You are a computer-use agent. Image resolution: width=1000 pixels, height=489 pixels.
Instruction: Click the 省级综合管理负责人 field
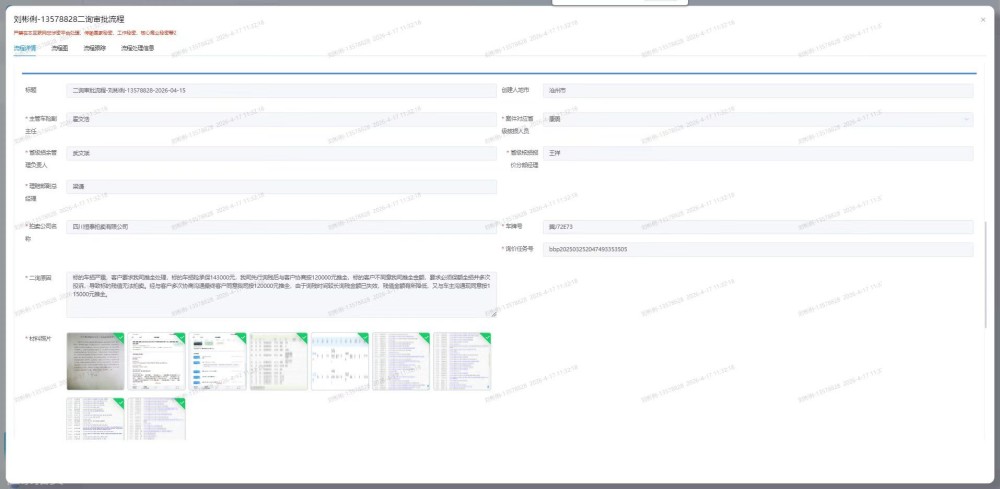[281, 153]
